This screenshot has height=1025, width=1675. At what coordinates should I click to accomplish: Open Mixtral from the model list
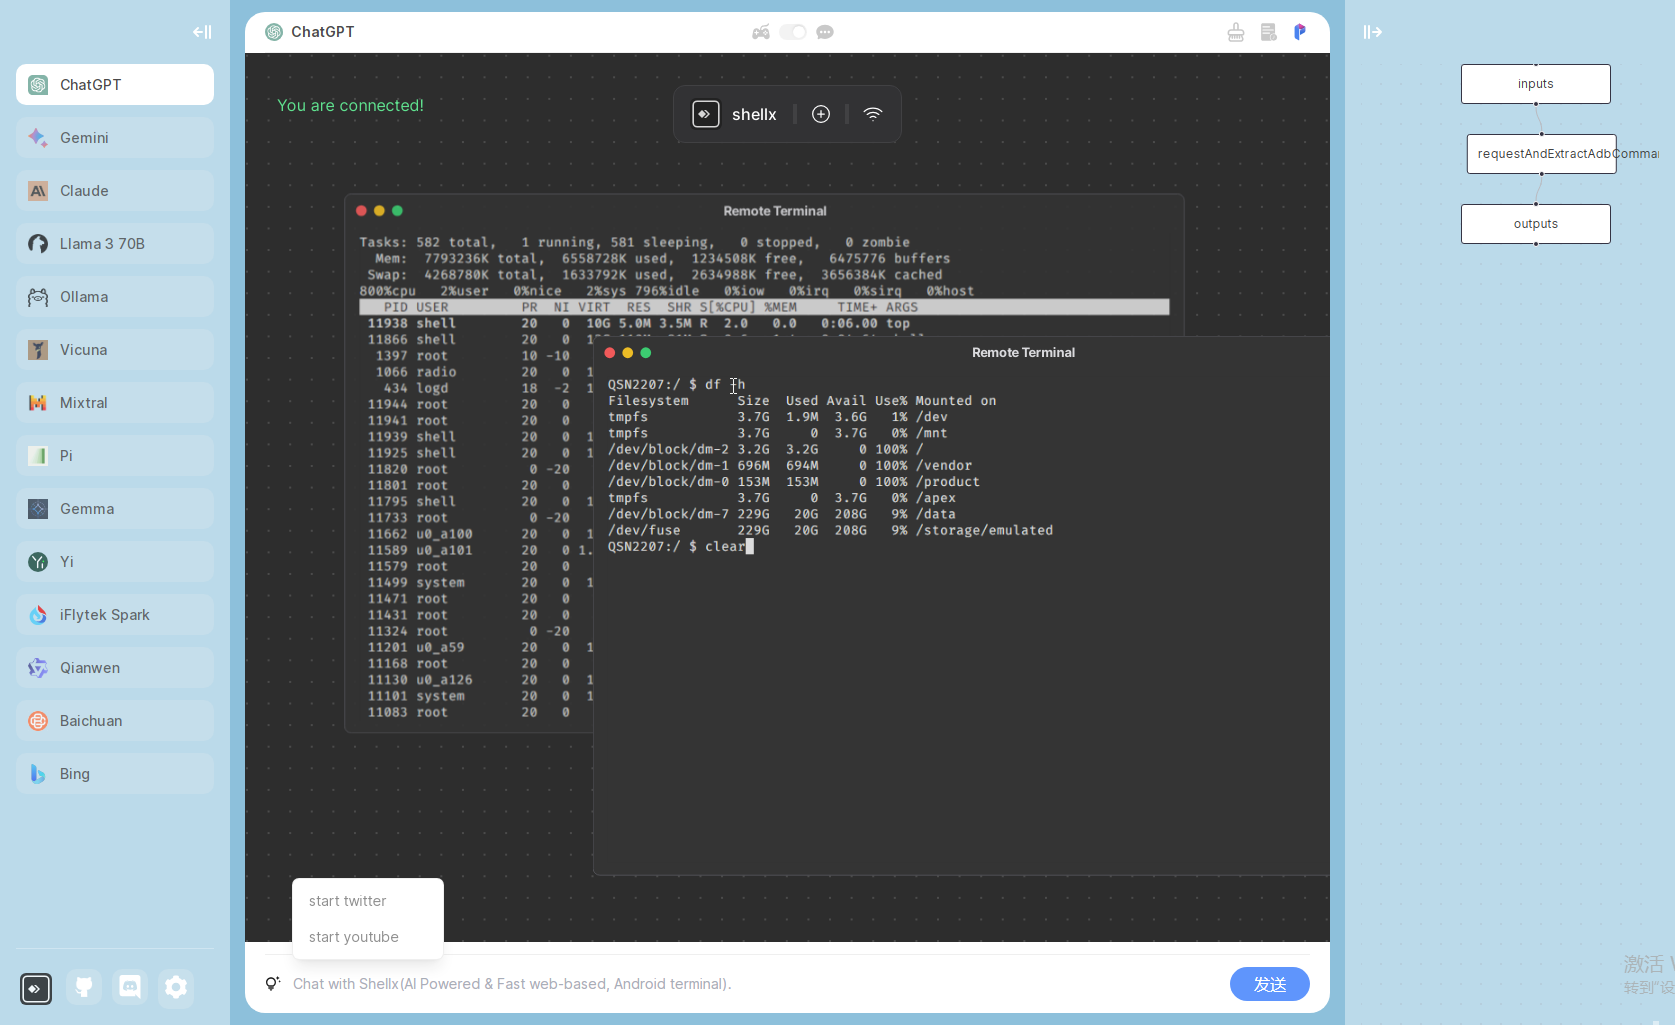(115, 403)
